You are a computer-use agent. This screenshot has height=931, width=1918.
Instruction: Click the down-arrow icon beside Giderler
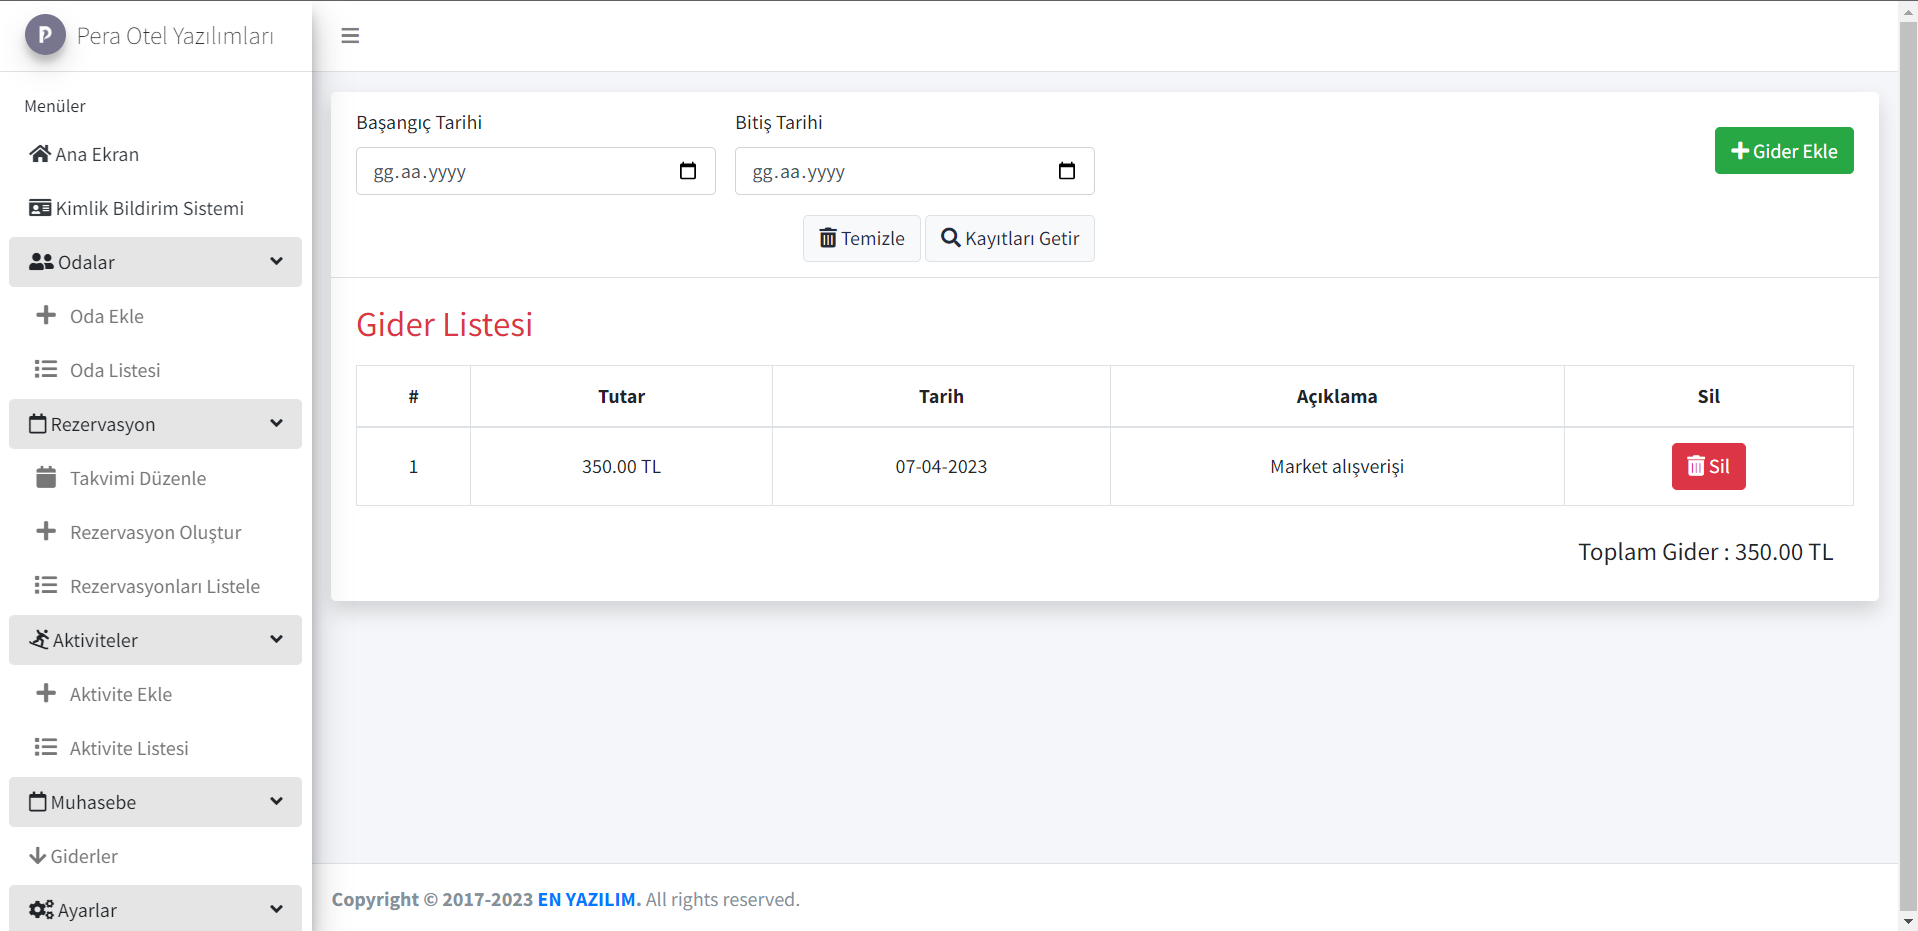pyautogui.click(x=38, y=856)
